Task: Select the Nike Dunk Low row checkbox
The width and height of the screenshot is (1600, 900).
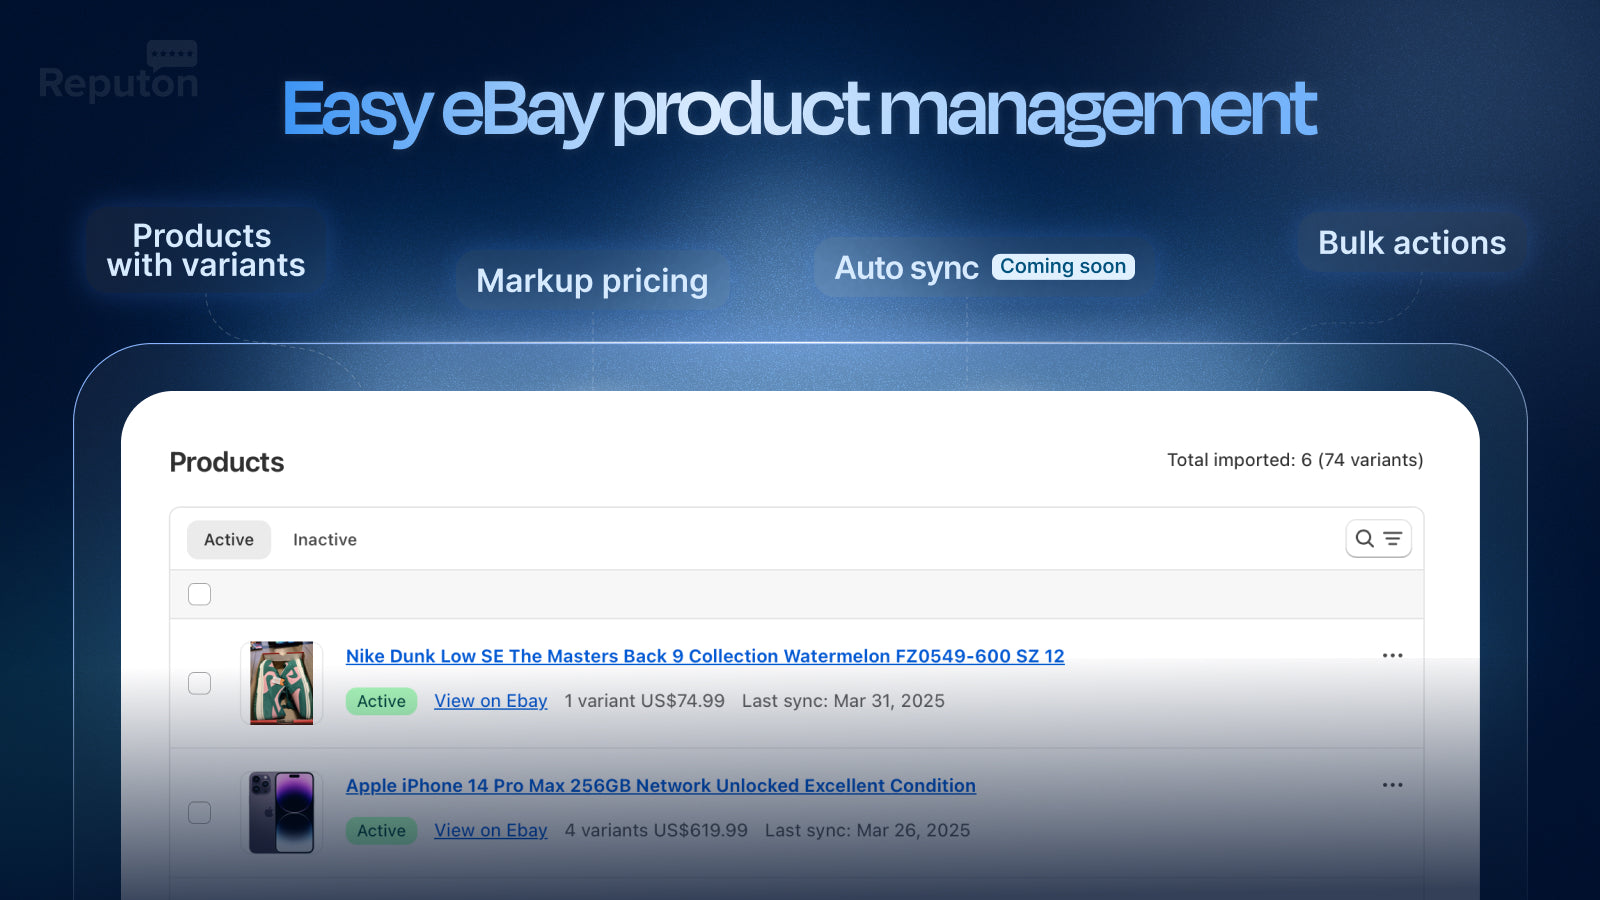Action: [x=199, y=683]
